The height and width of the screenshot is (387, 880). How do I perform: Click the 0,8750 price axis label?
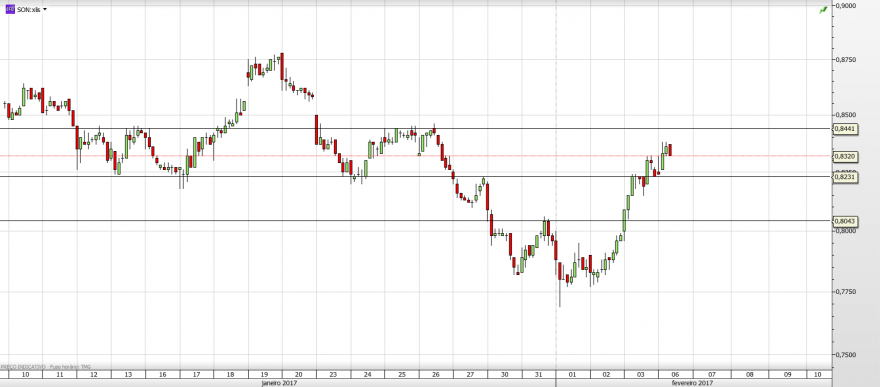[x=846, y=59]
